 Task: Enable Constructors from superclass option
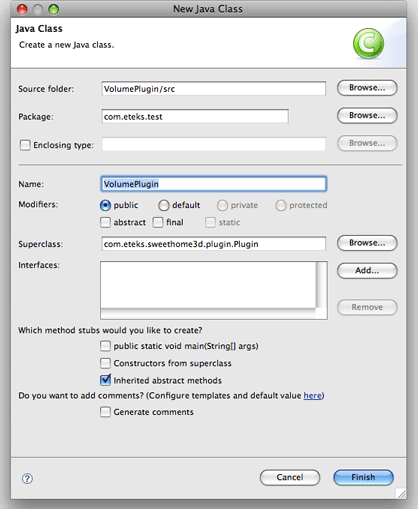[x=105, y=363]
